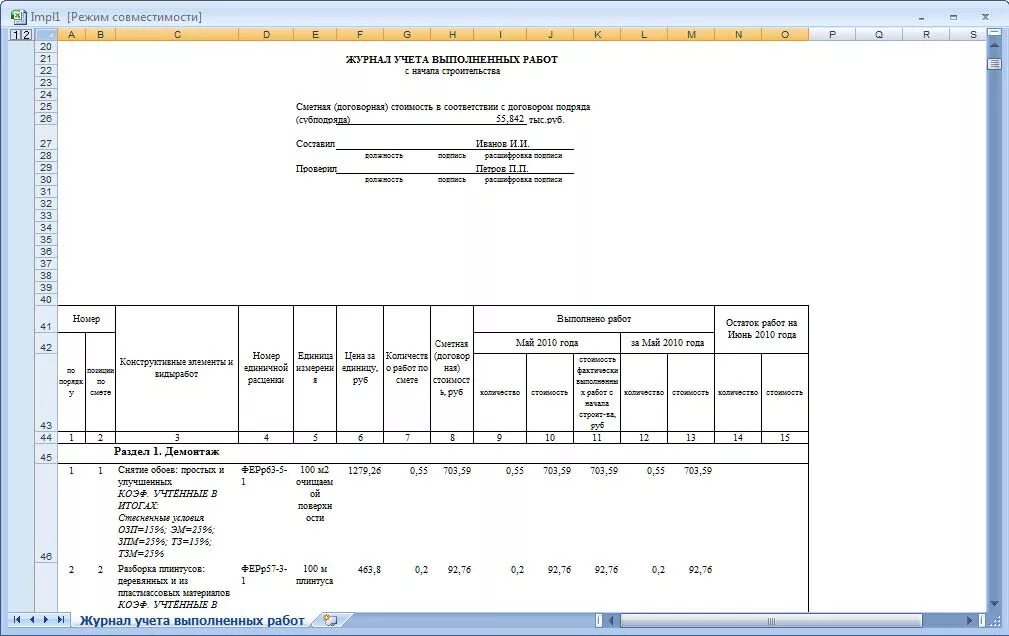Click the Цена за единицу, руб header
The height and width of the screenshot is (636, 1009).
pos(360,368)
